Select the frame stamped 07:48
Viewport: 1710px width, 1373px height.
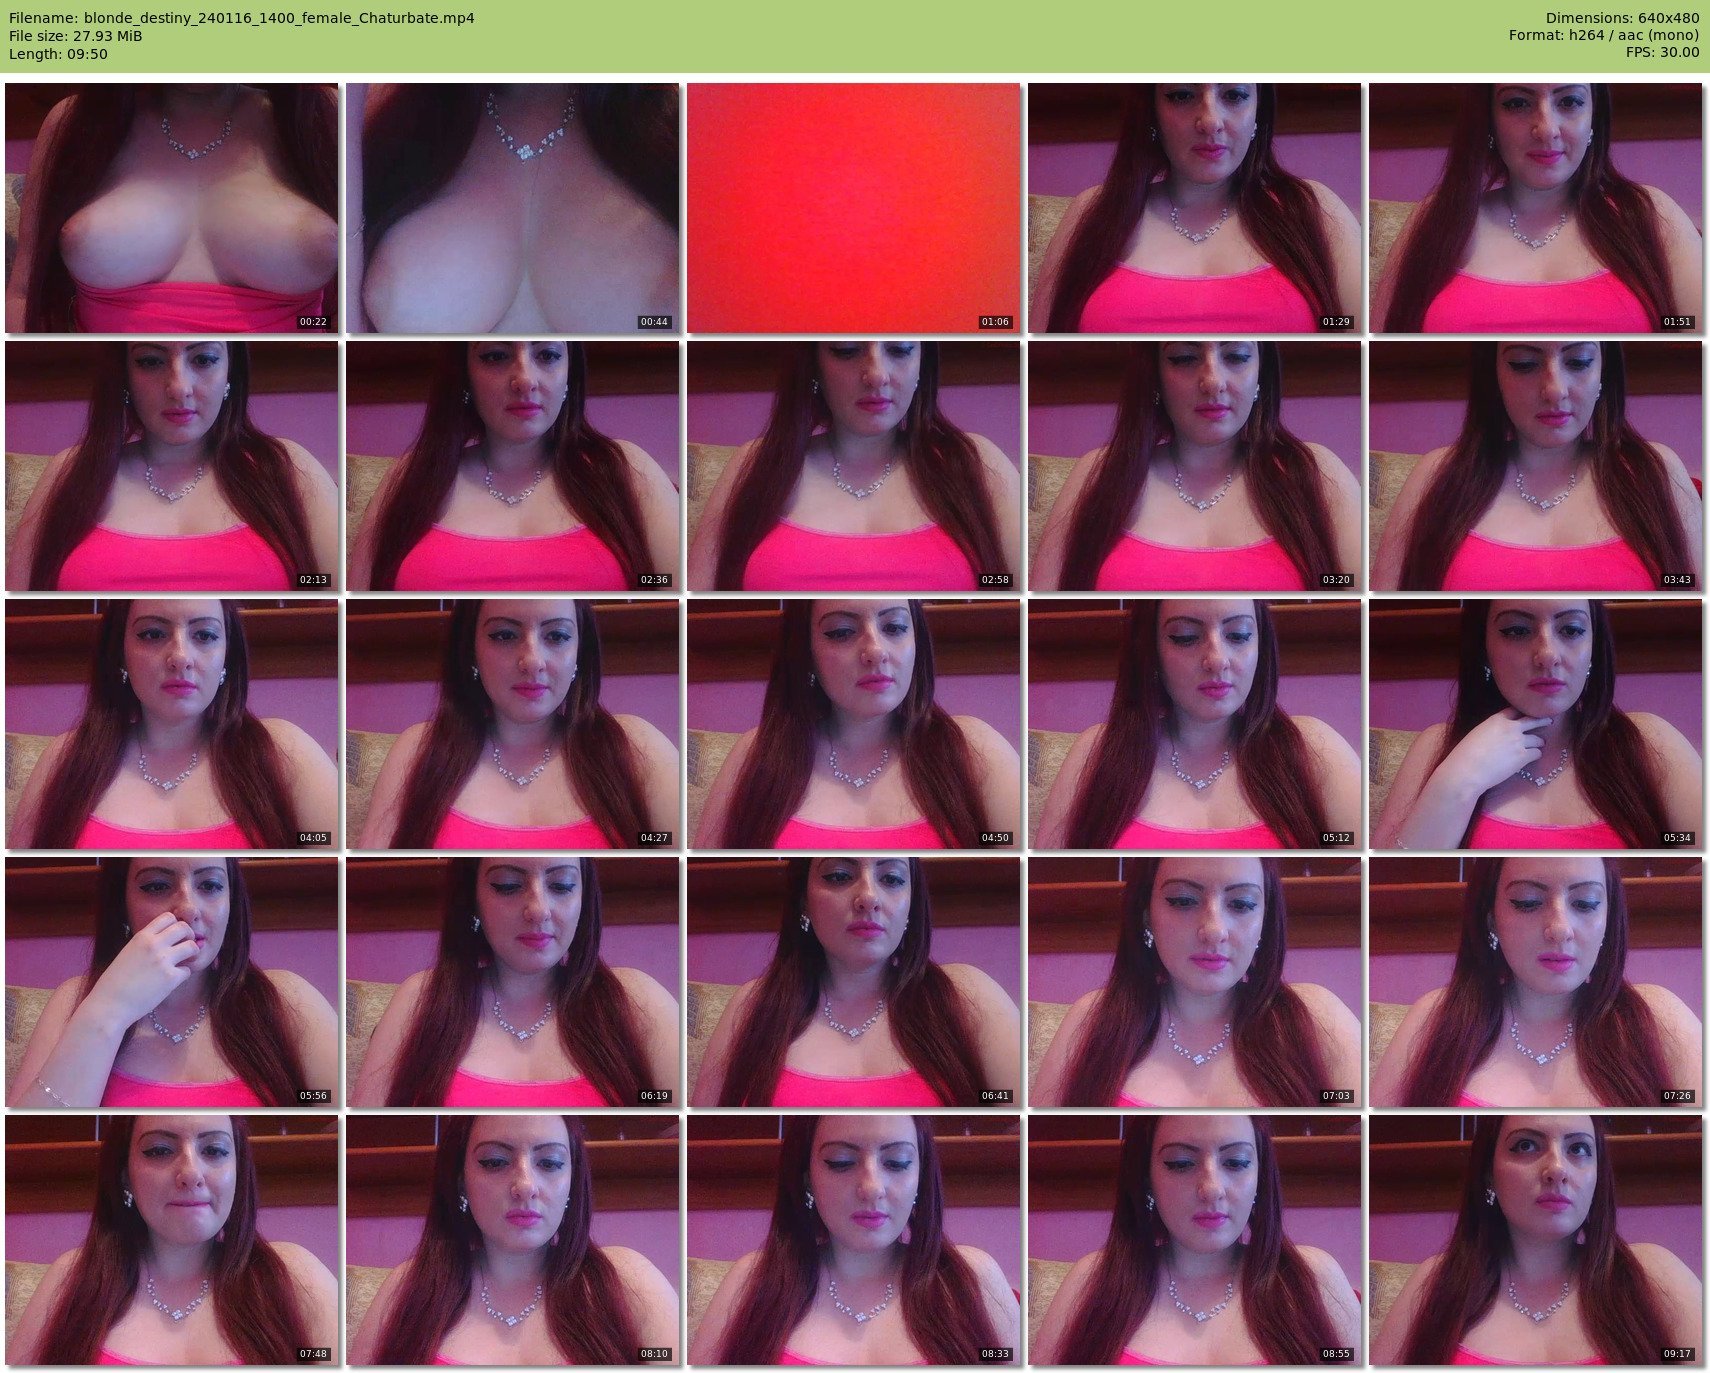pos(171,1240)
